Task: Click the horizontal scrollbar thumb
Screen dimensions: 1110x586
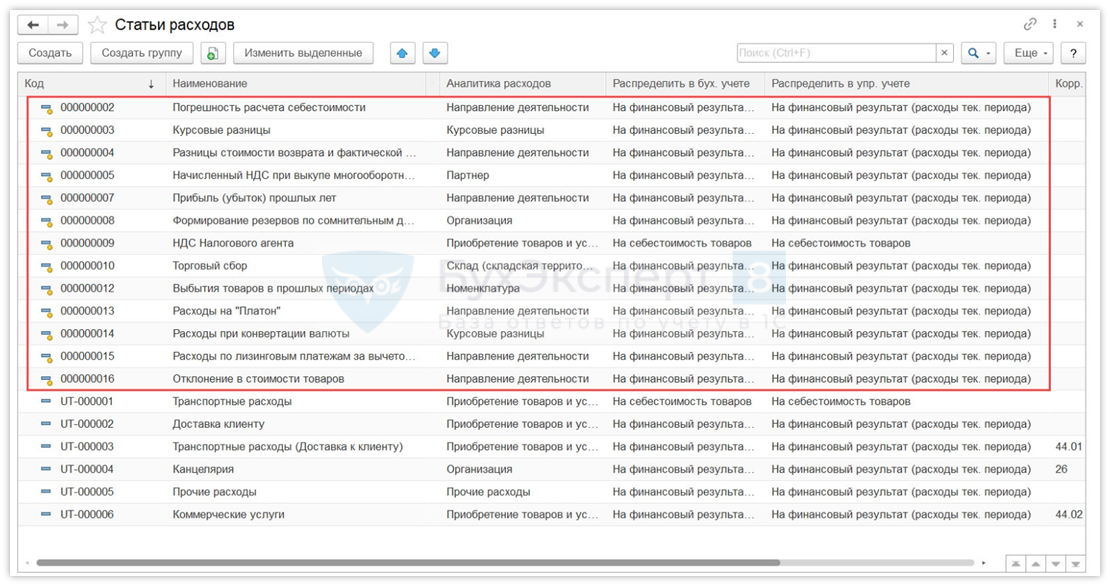Action: tap(408, 563)
